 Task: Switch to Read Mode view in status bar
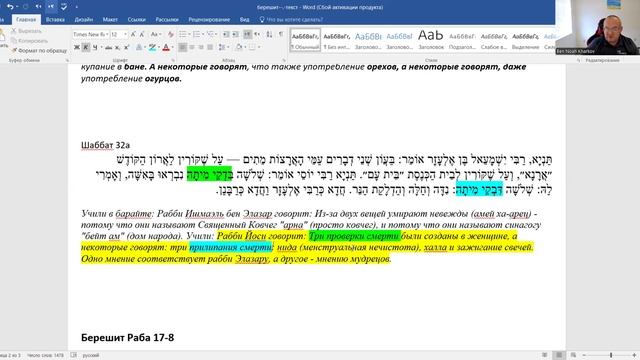tap(545, 355)
